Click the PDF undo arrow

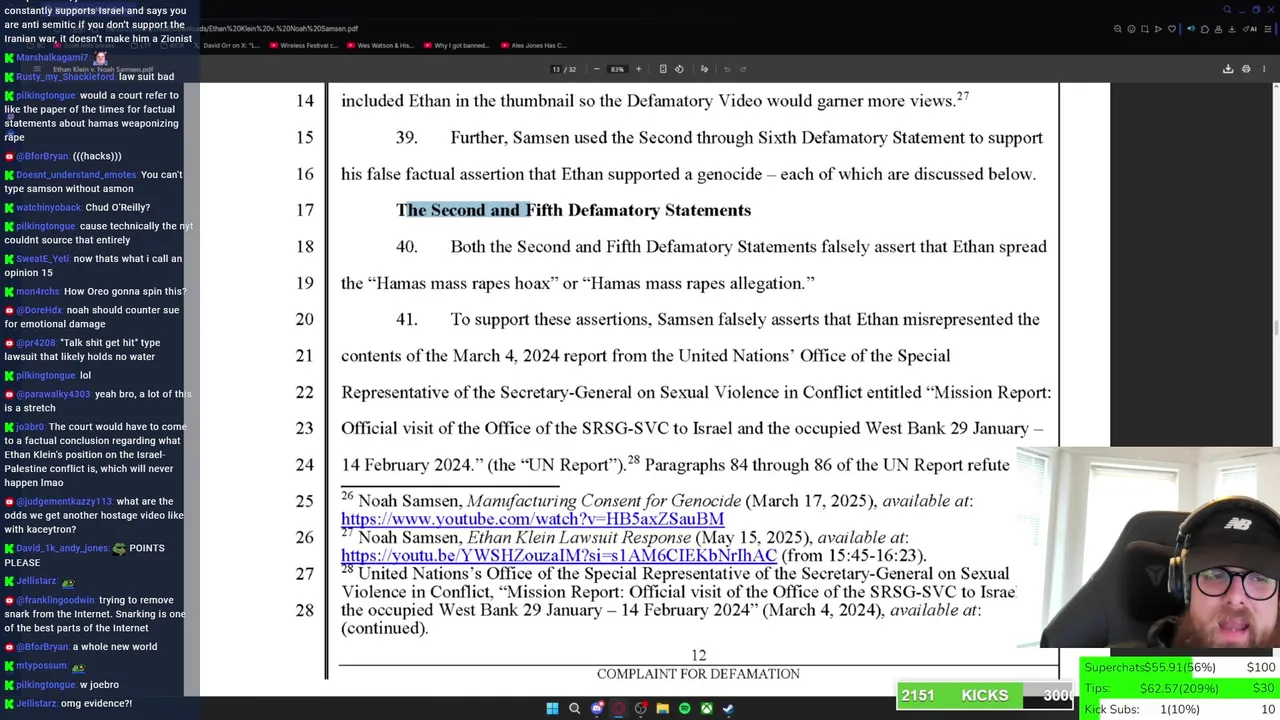point(727,69)
